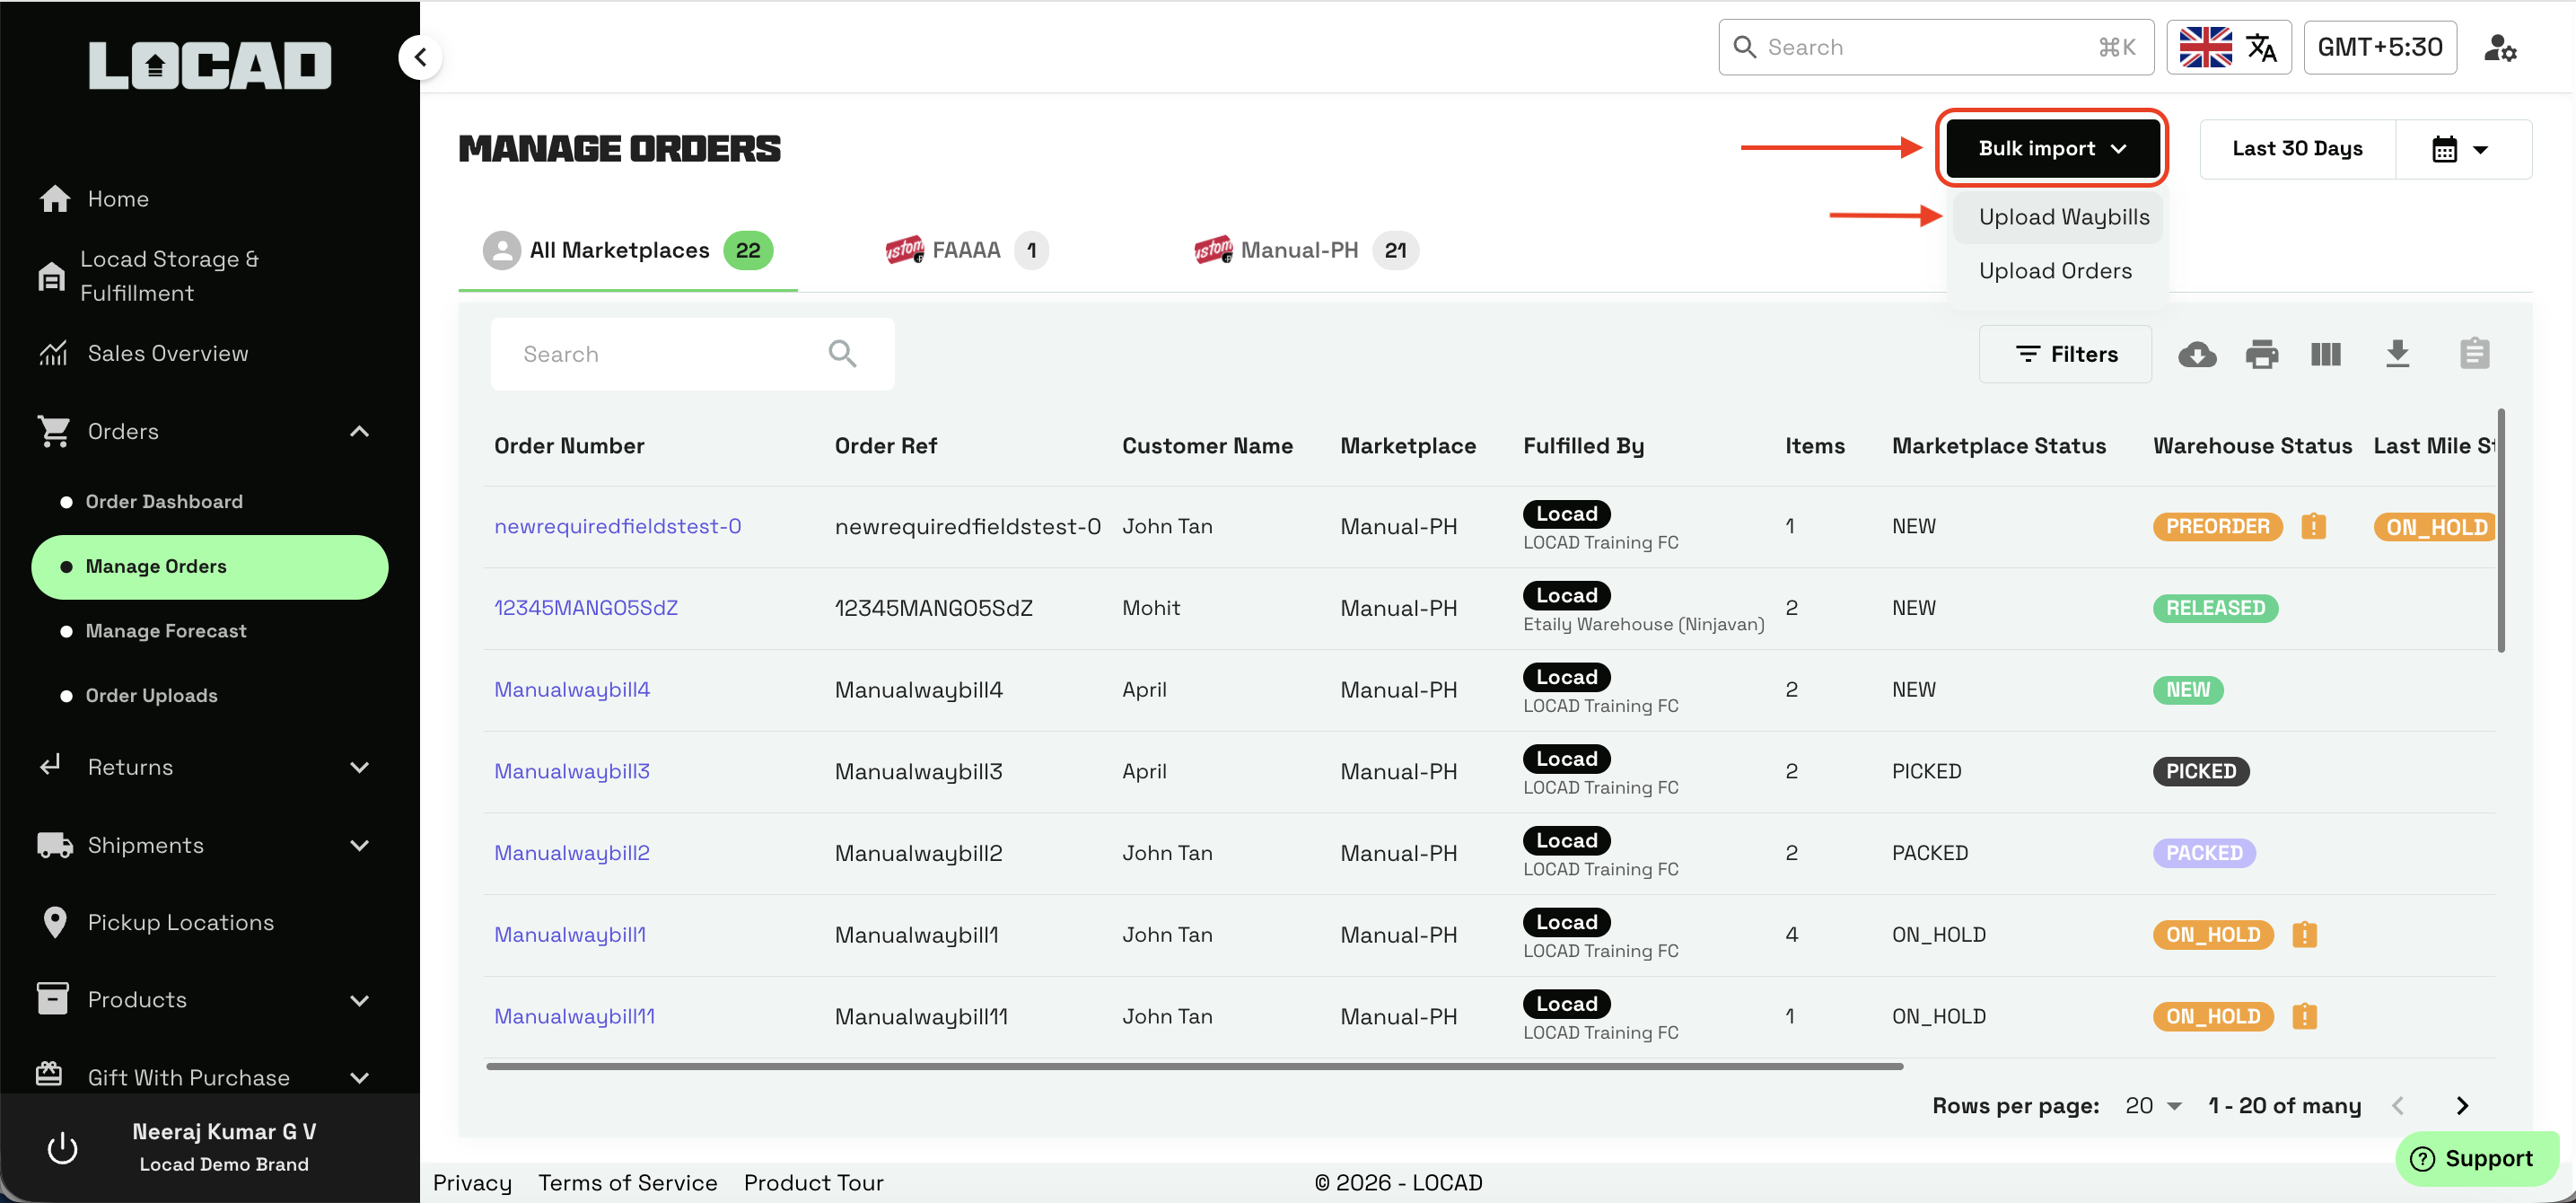Open order link Manualwaybill4

pyautogui.click(x=572, y=689)
